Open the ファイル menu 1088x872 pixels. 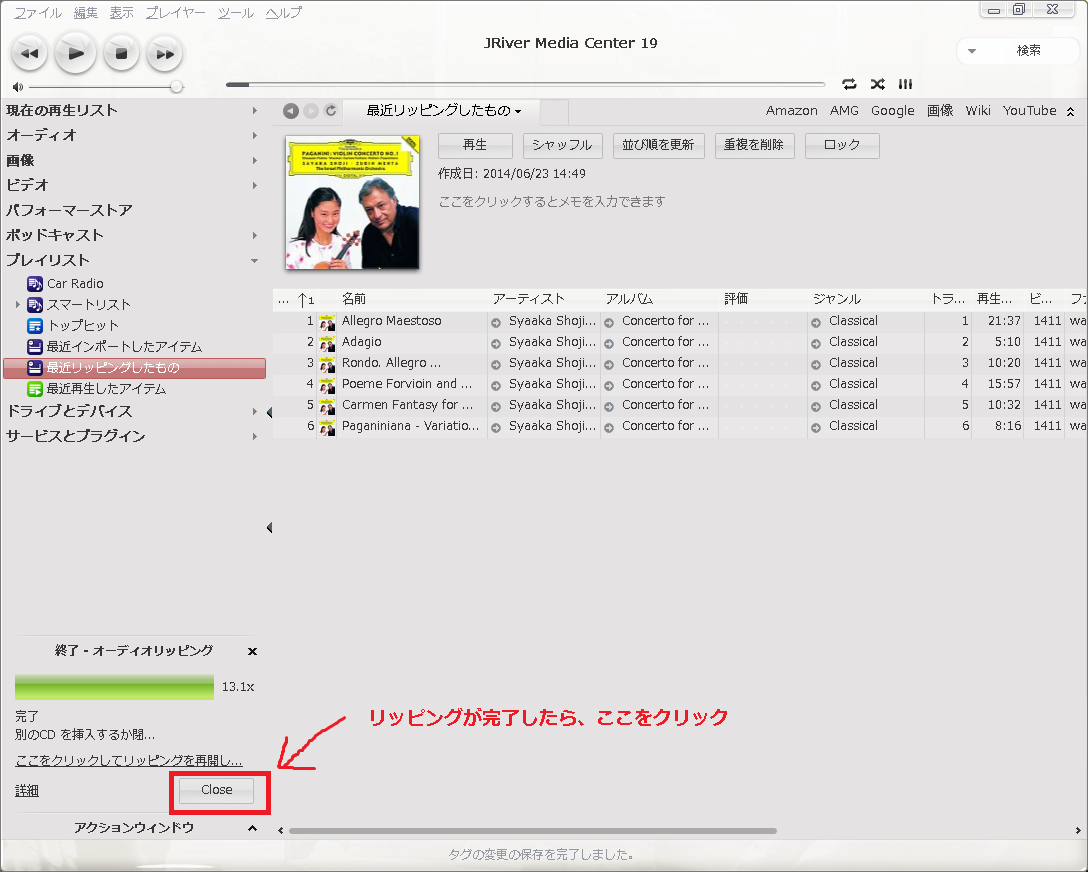pos(37,13)
